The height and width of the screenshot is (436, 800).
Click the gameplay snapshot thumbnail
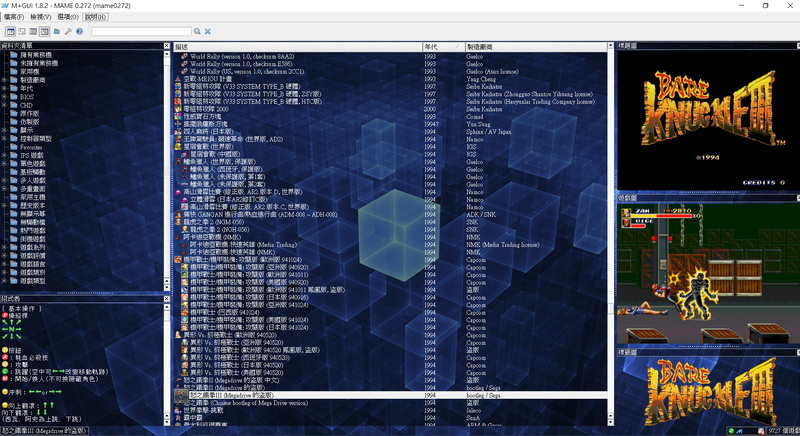point(708,274)
